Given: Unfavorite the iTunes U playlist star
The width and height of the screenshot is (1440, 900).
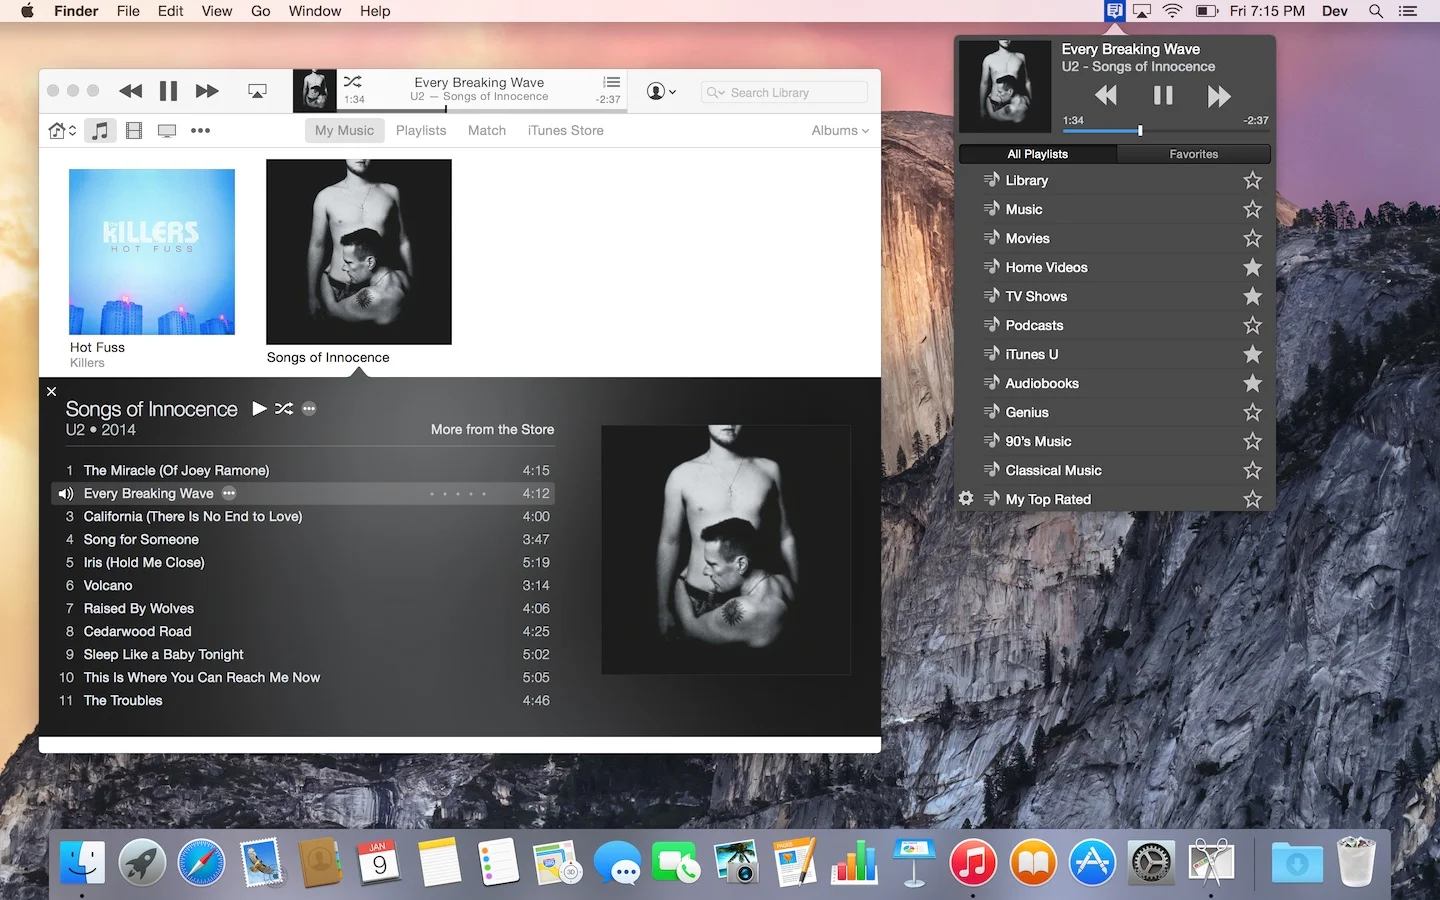Looking at the screenshot, I should tap(1252, 354).
